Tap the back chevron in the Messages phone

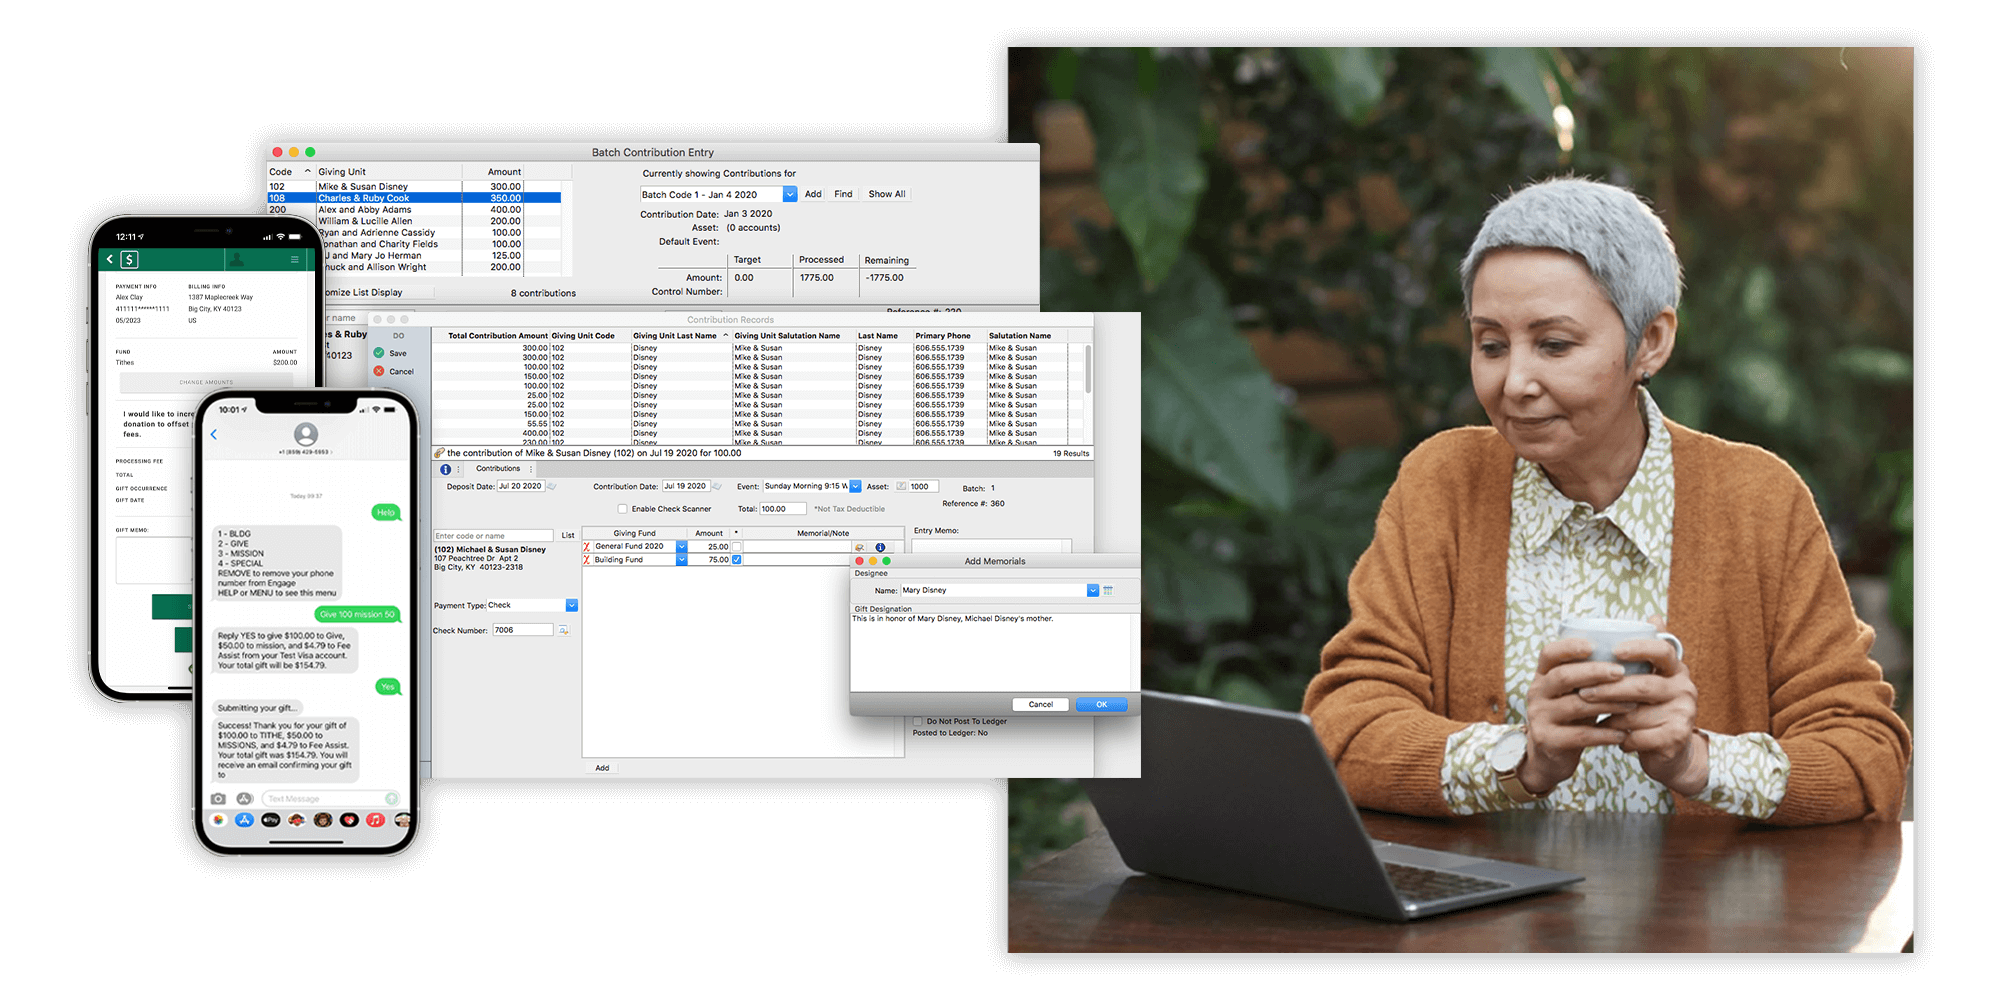coord(214,434)
